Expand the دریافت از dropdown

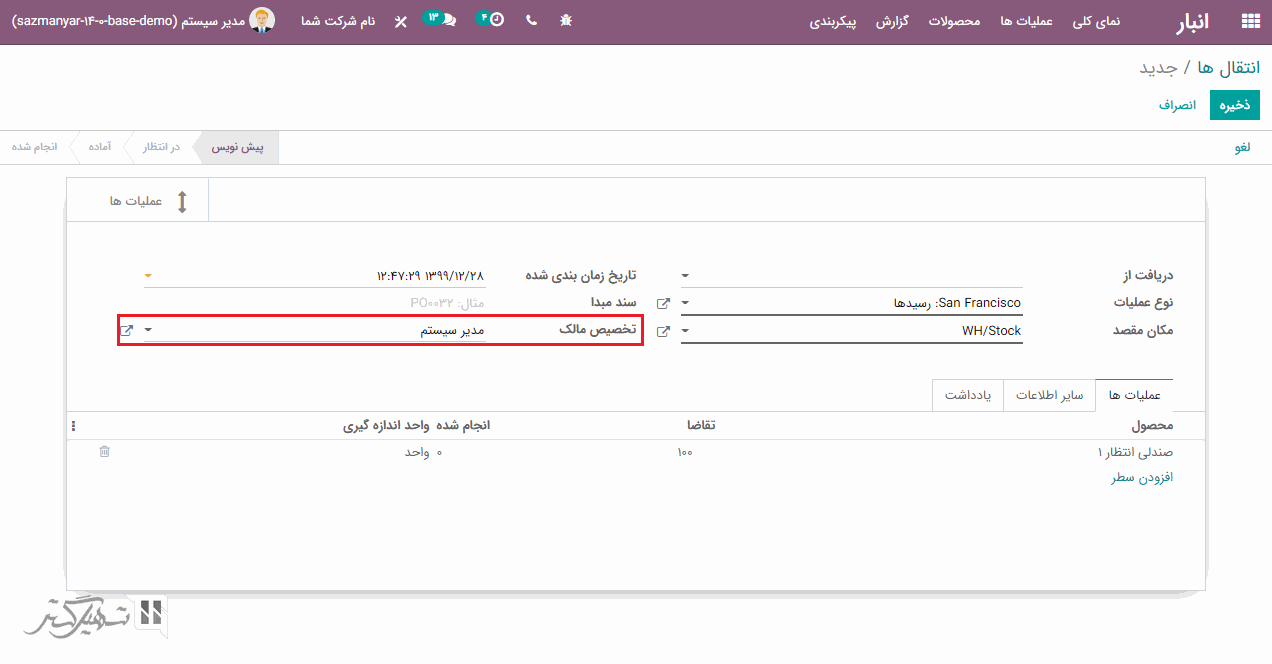[685, 275]
